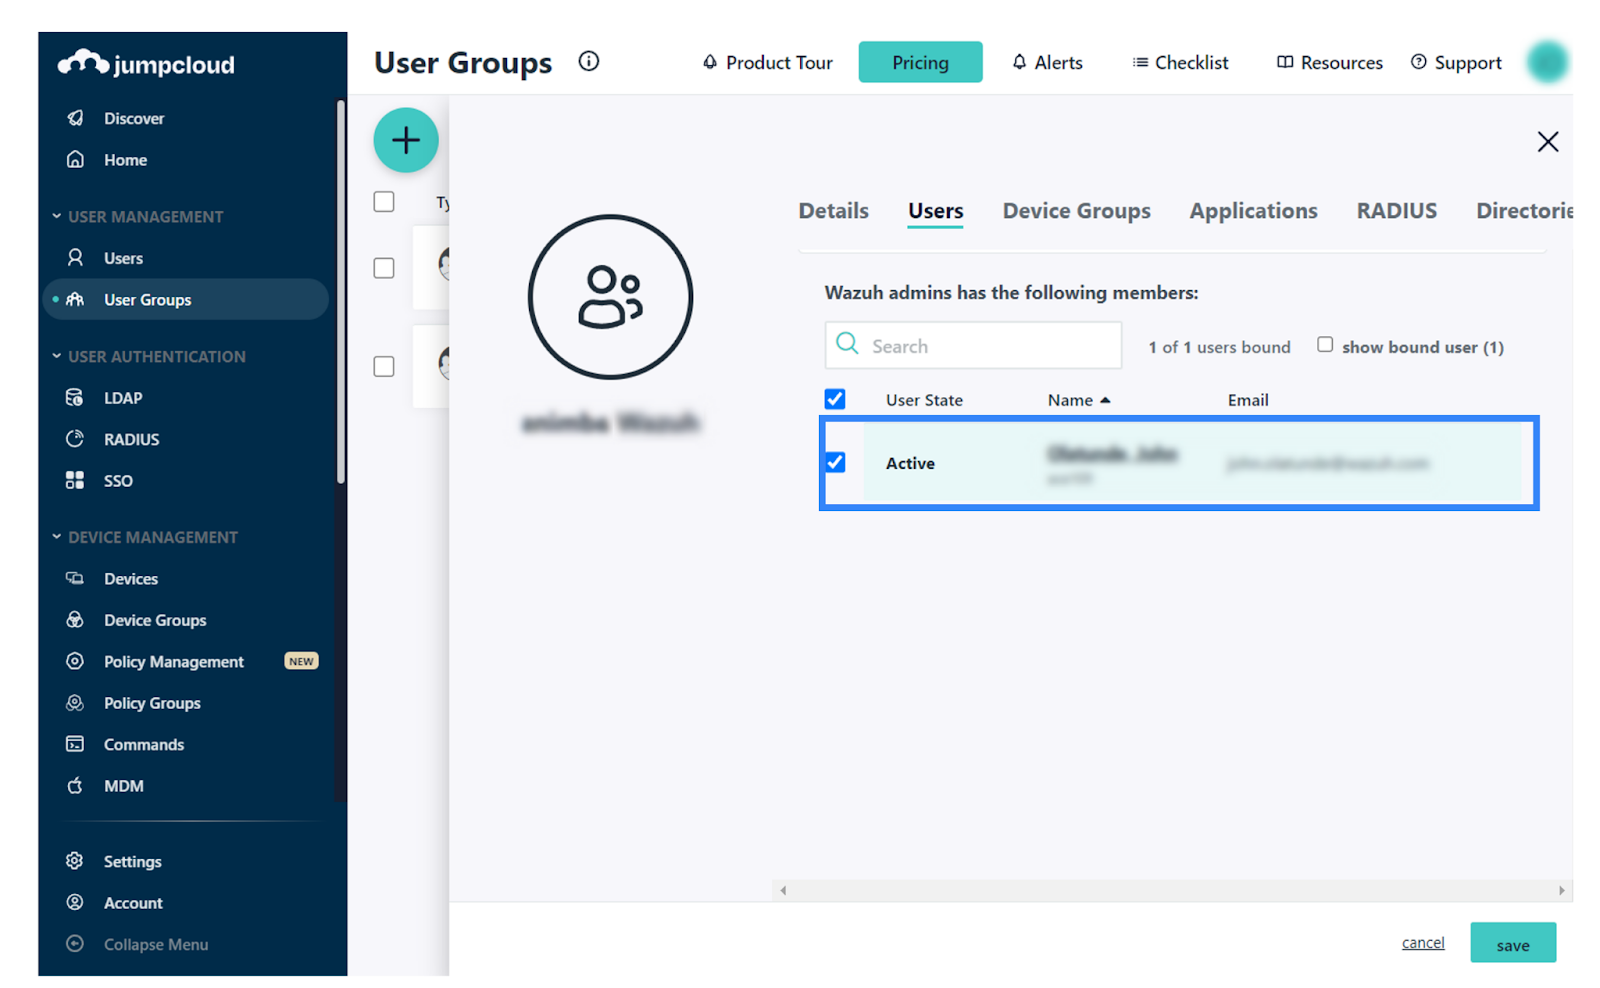Screen dimensions: 1600x988
Task: Select the Users tab
Action: 935,211
